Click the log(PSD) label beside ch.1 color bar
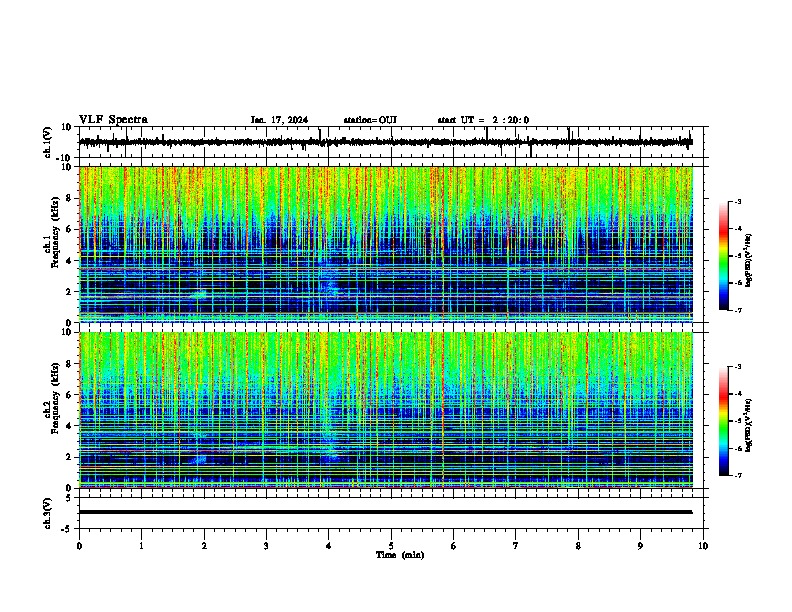The image size is (792, 612). pyautogui.click(x=749, y=260)
